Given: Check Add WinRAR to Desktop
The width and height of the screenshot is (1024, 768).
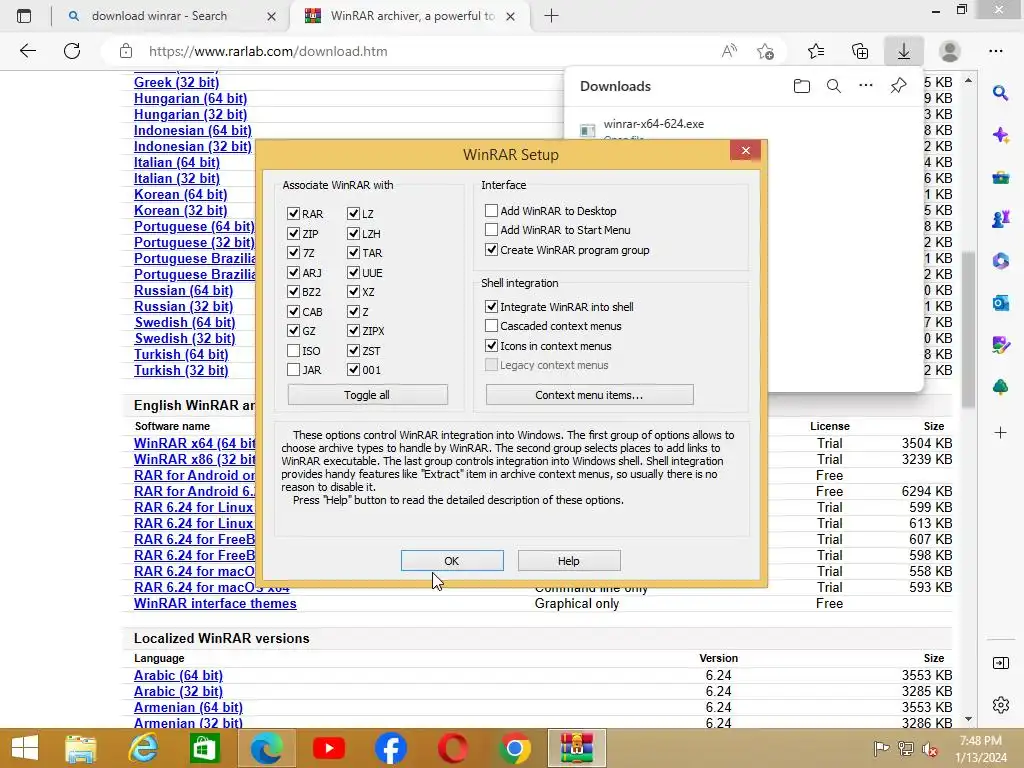Looking at the screenshot, I should point(491,210).
